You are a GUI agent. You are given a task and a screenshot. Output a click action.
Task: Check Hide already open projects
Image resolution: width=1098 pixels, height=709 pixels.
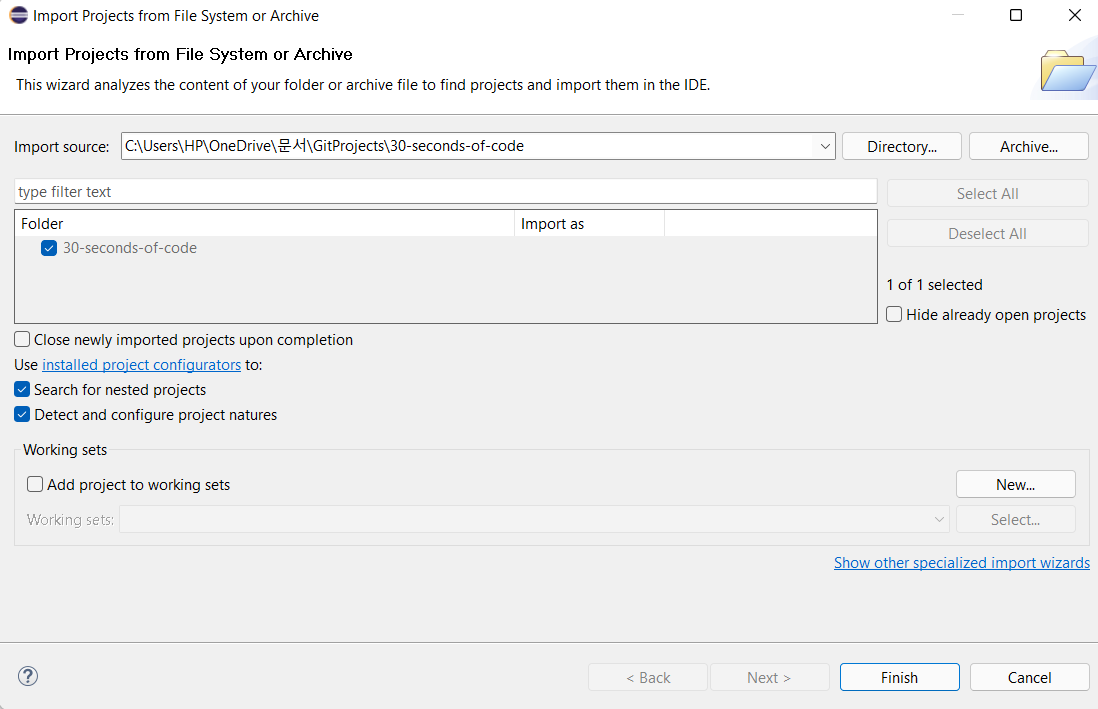pyautogui.click(x=895, y=315)
